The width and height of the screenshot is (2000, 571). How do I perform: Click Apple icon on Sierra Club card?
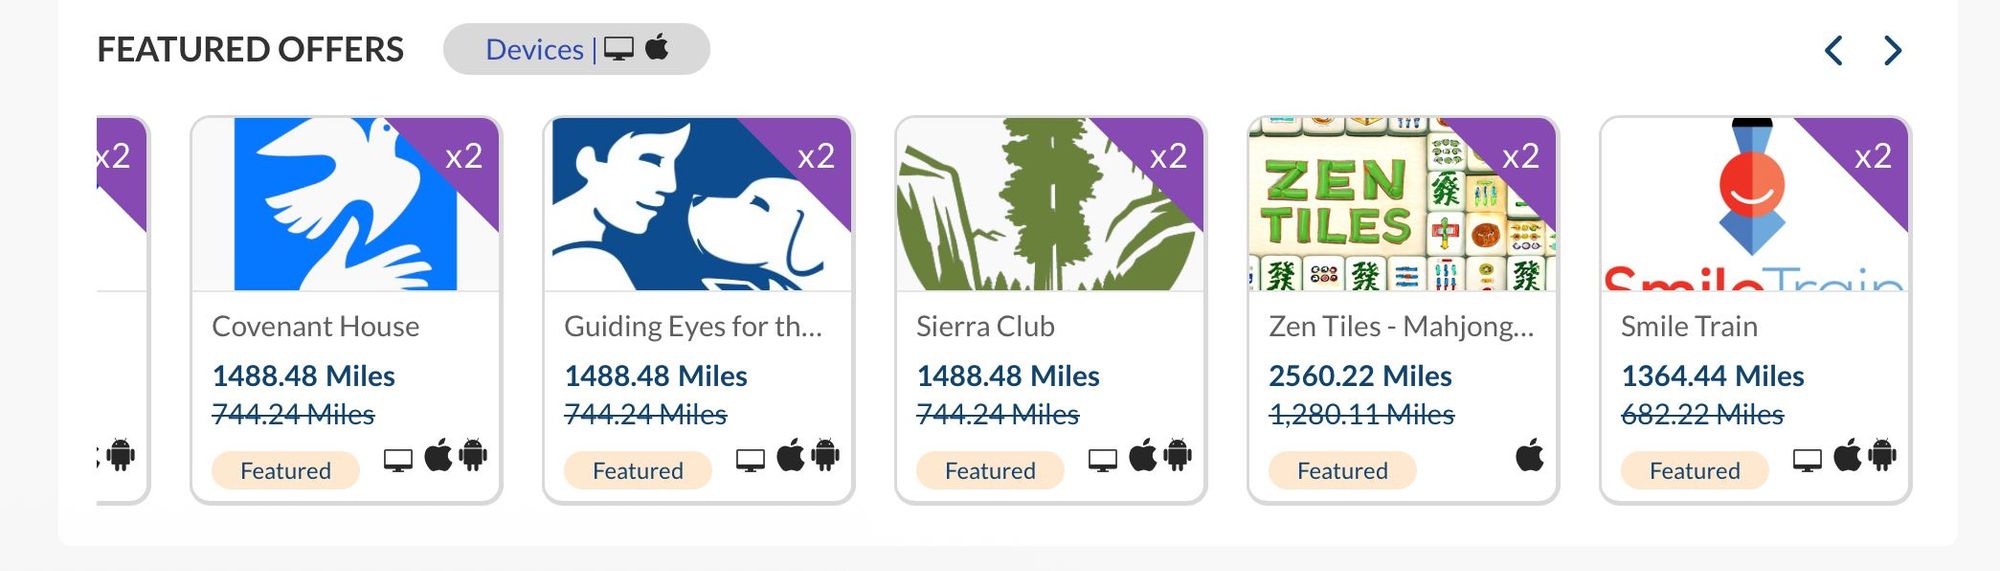coord(1143,456)
